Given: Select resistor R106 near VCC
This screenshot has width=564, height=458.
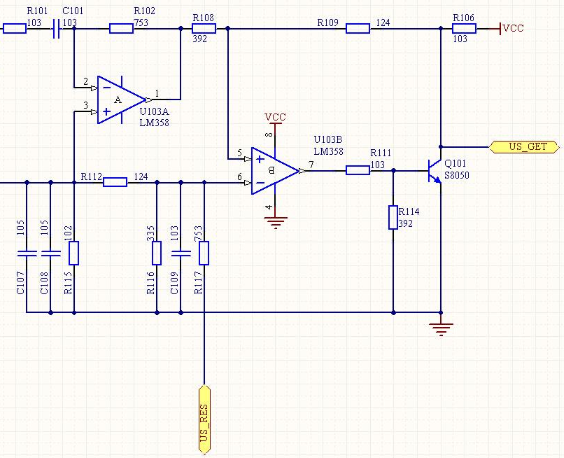Looking at the screenshot, I should click(x=464, y=28).
